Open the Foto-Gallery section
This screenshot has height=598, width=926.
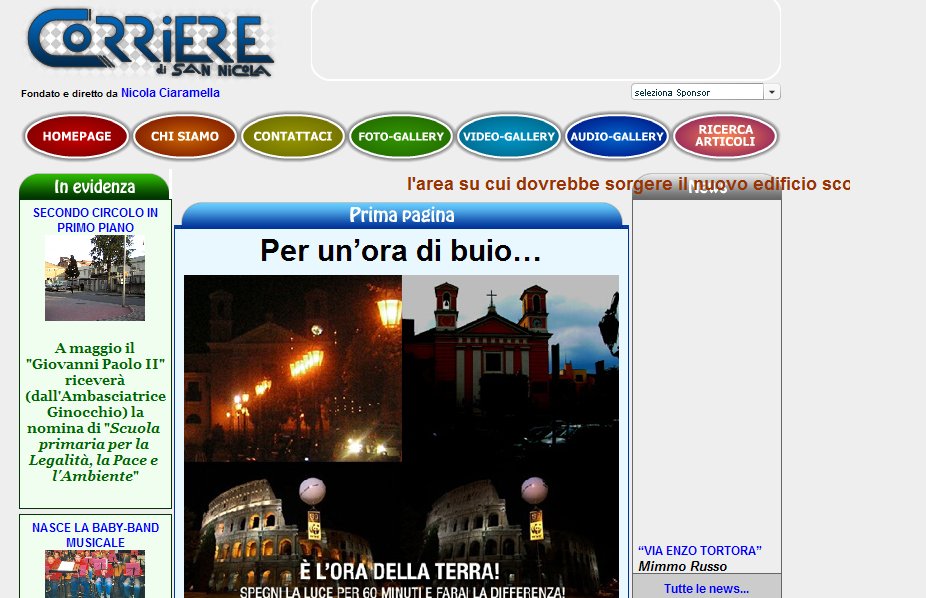[401, 136]
